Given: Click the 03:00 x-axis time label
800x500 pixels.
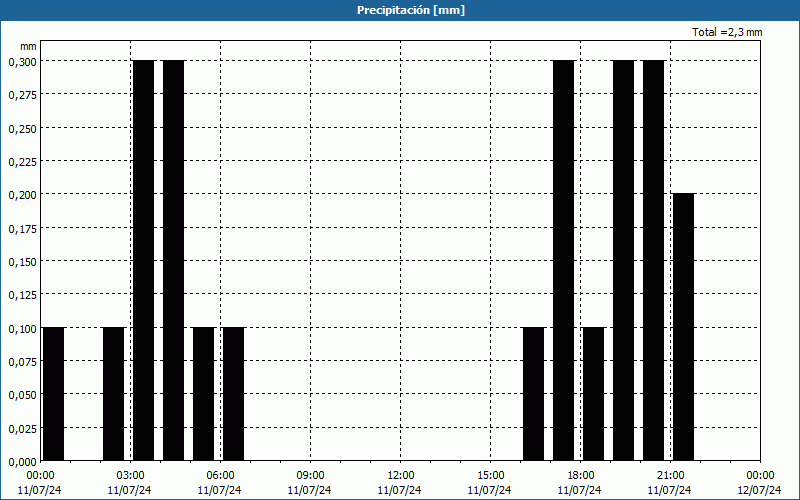Looking at the screenshot, I should pos(130,476).
